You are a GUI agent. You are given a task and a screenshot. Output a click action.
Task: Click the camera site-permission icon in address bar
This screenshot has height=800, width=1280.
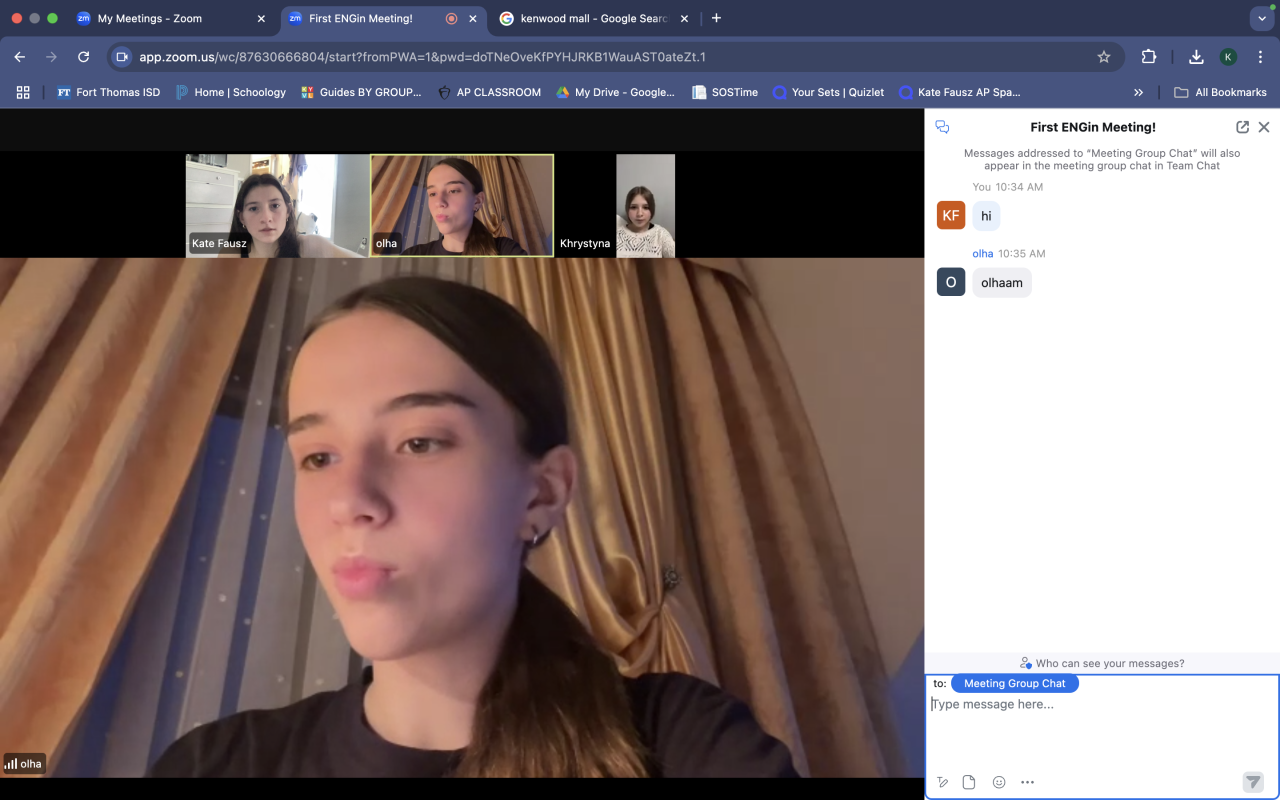pos(122,57)
